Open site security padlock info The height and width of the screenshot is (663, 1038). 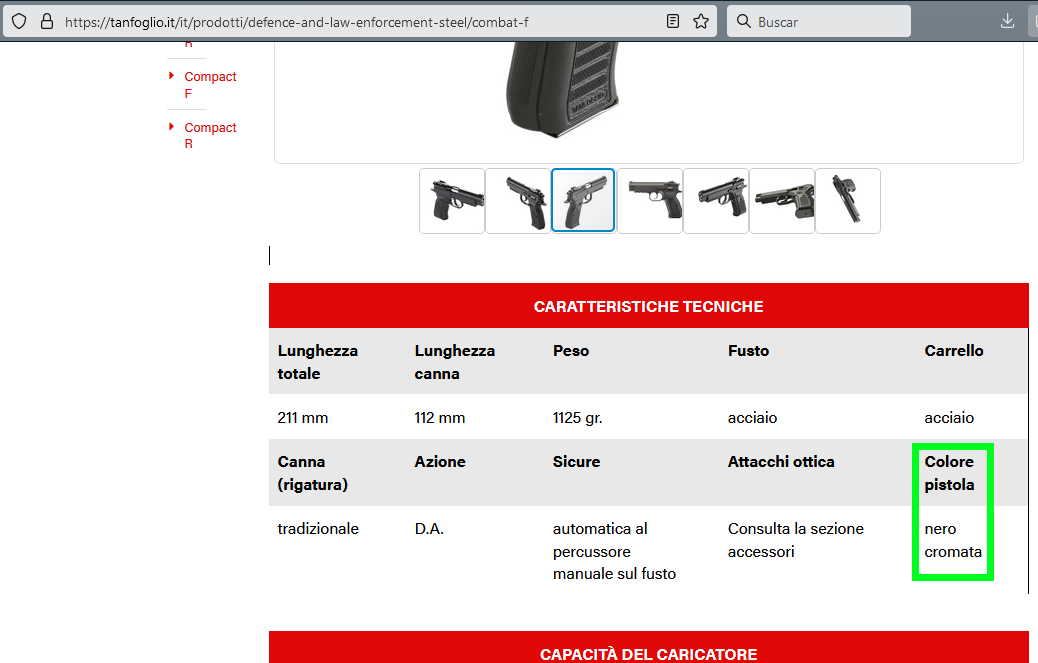coord(46,21)
